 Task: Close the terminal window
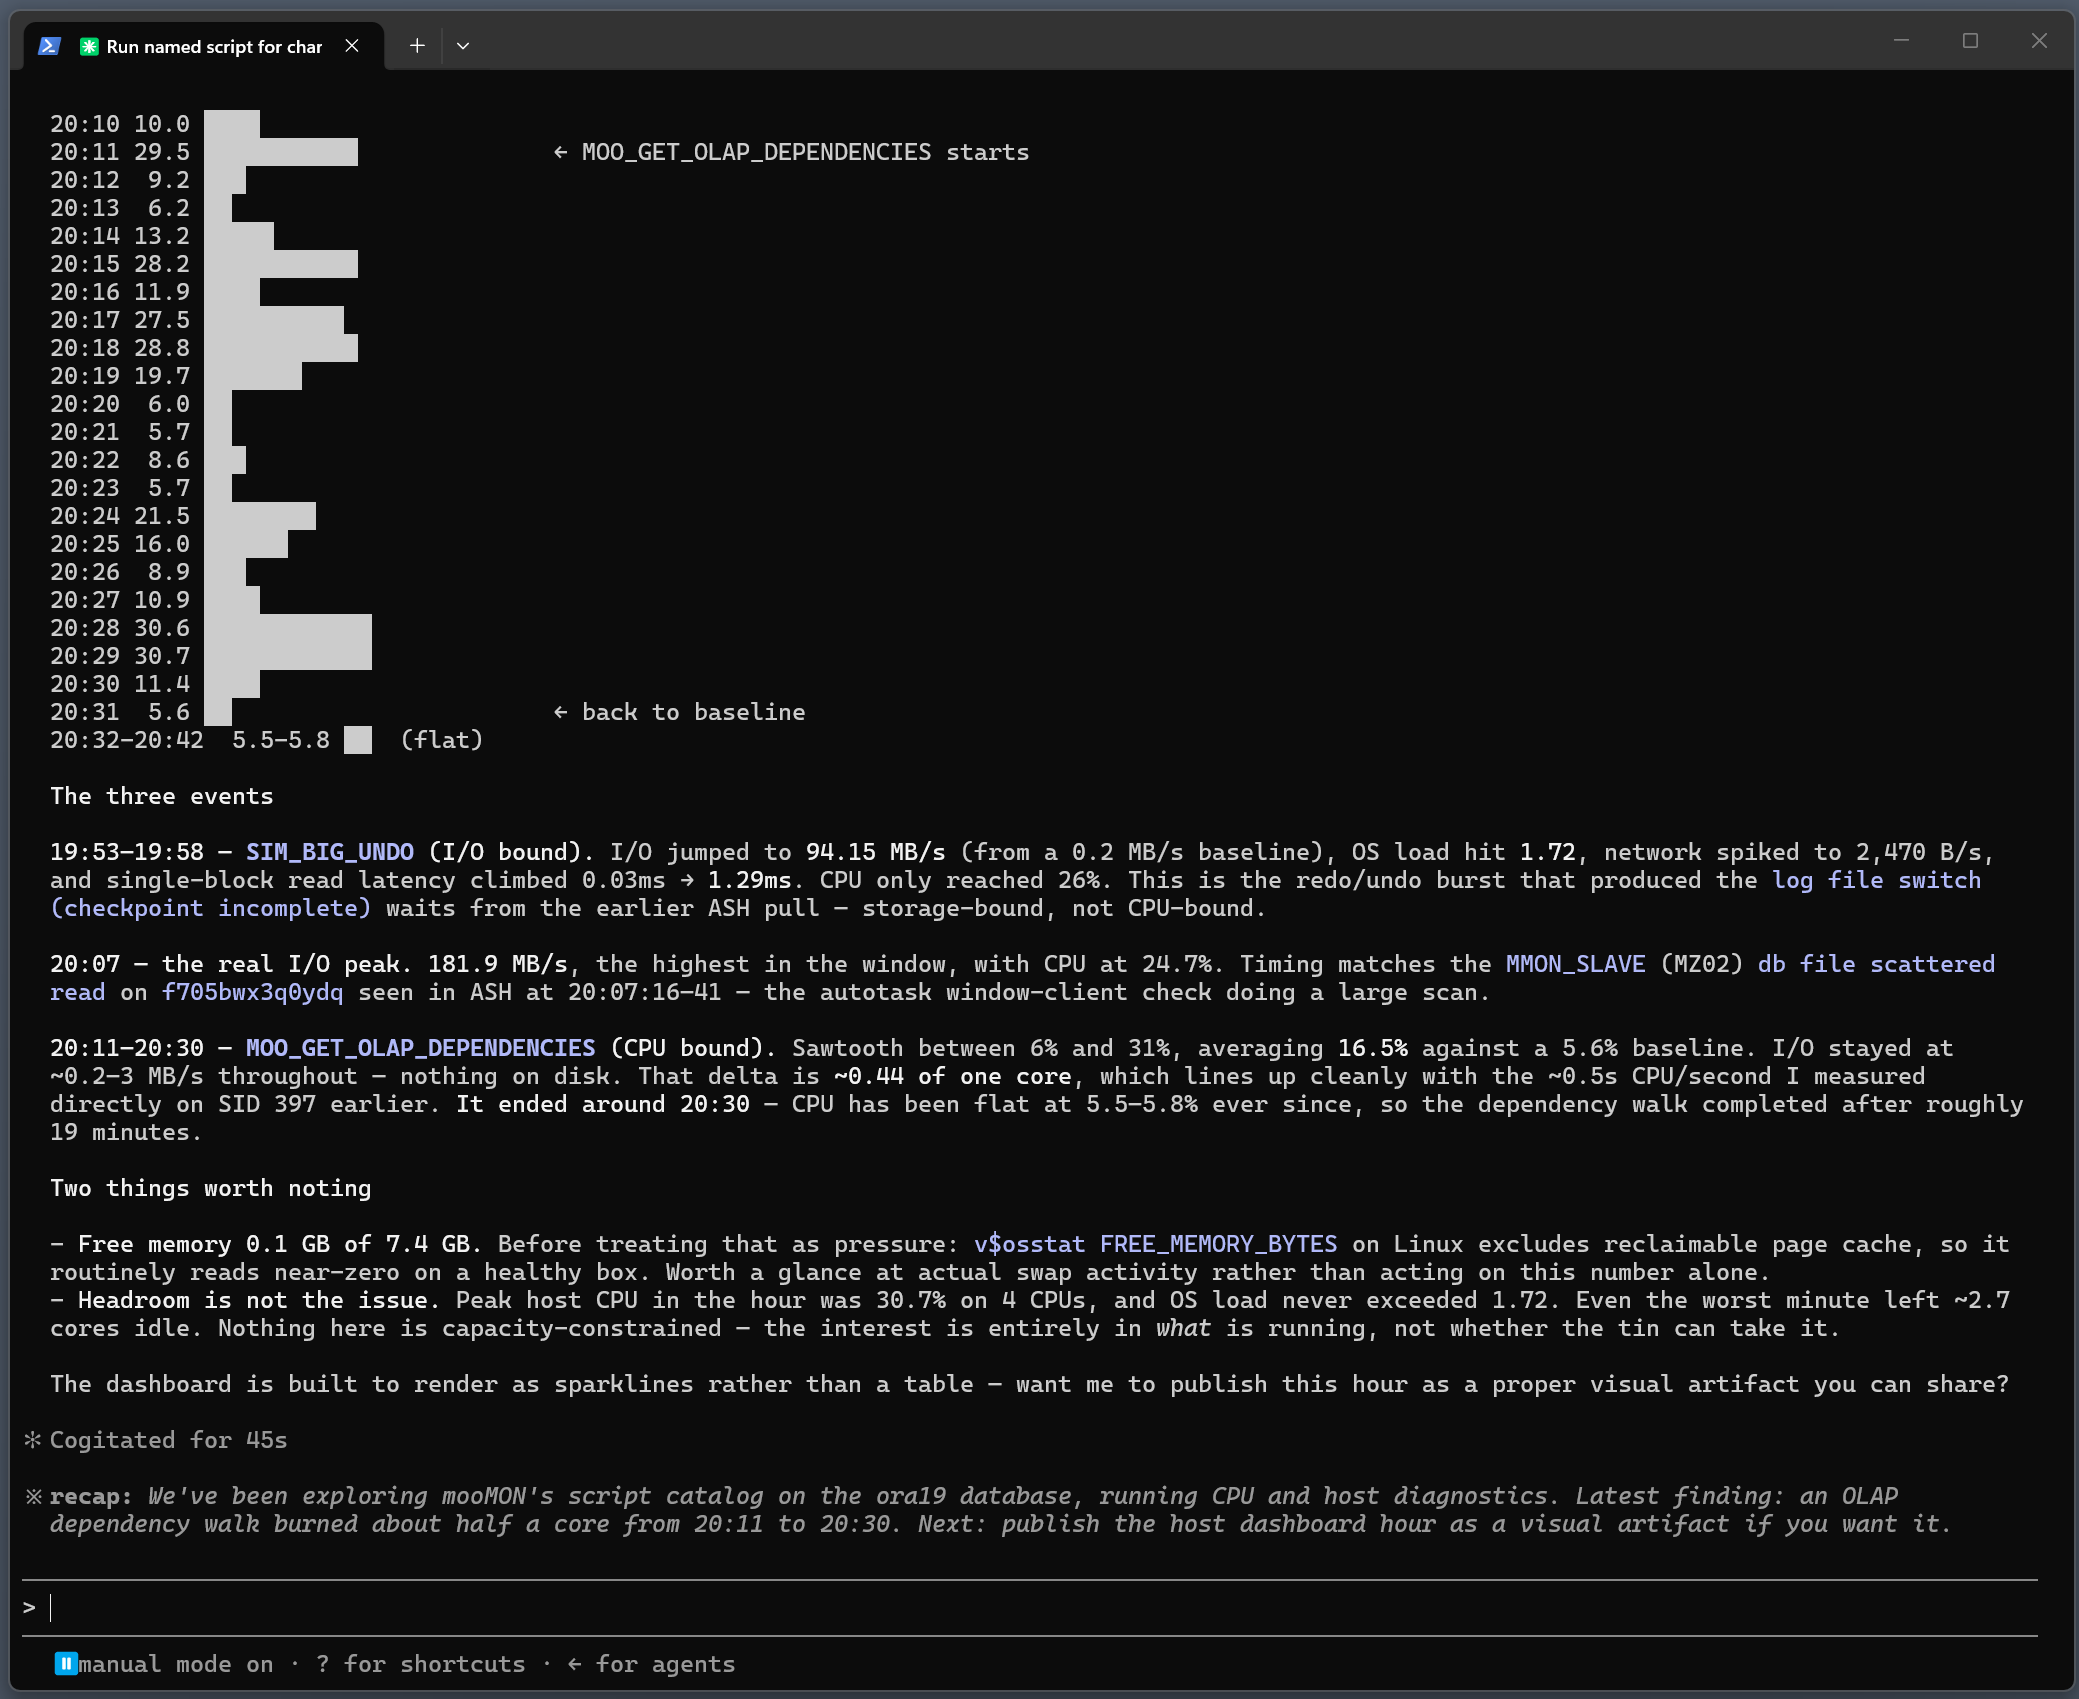pos(2039,41)
